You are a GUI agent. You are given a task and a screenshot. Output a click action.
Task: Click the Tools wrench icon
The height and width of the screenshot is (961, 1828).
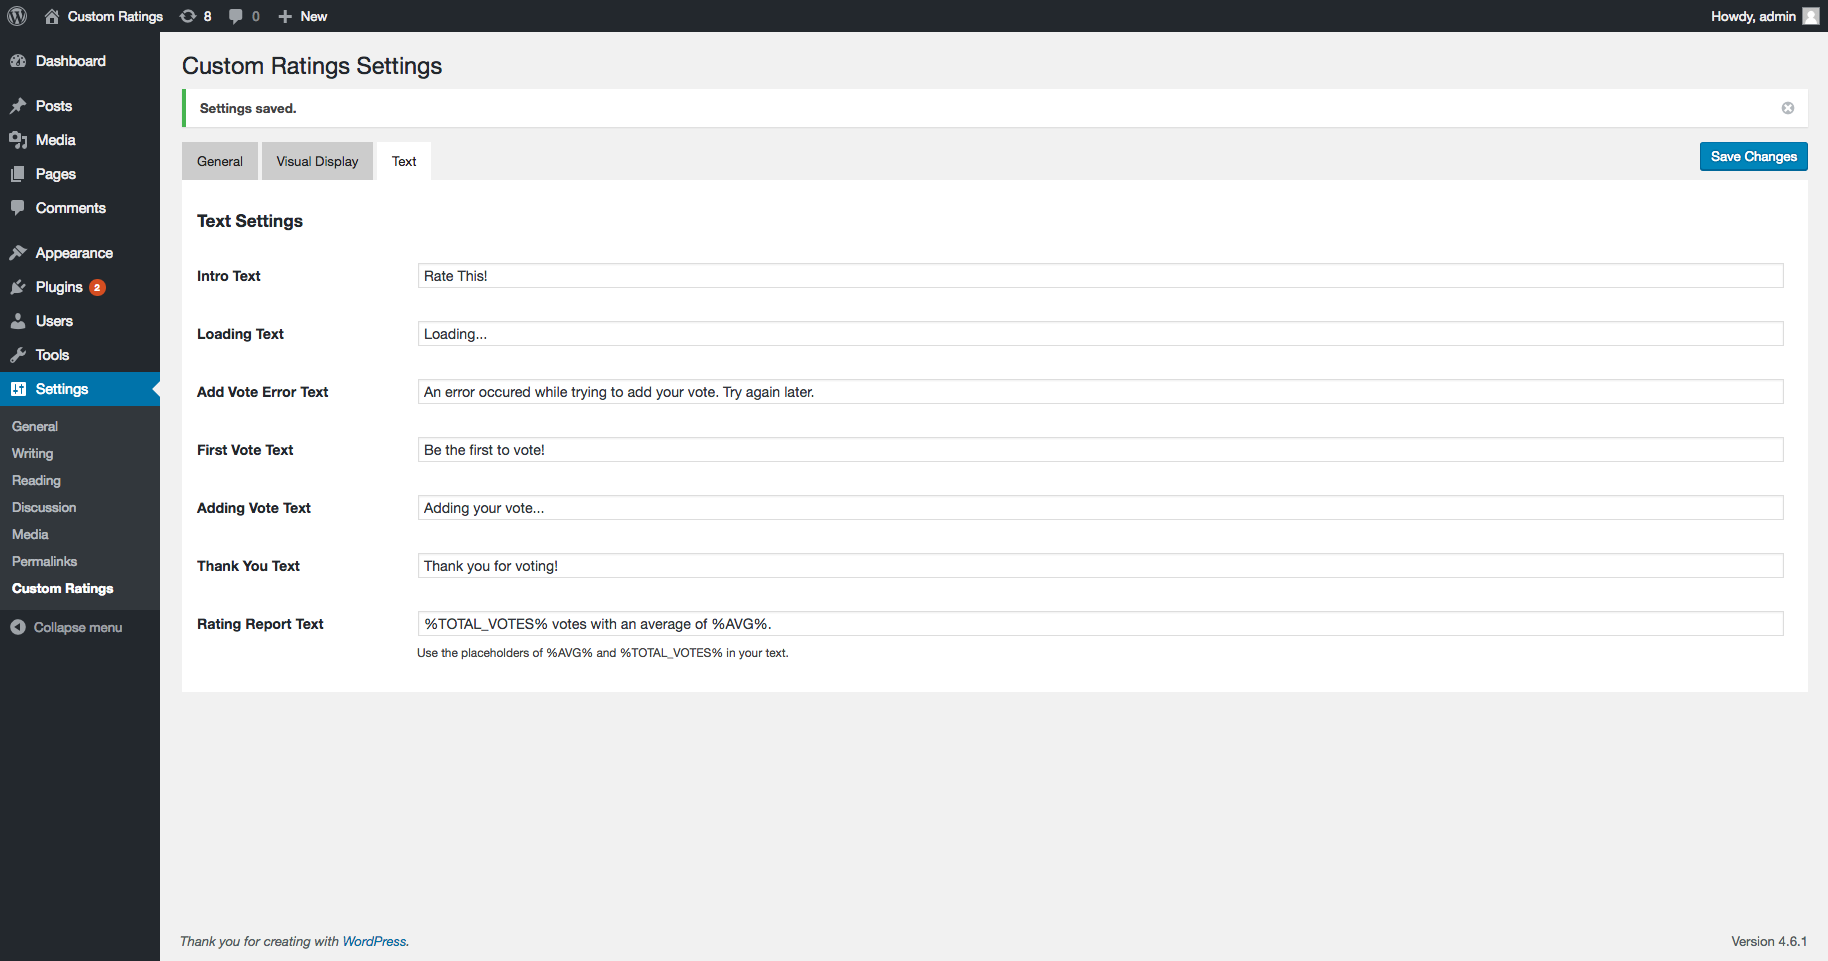(18, 355)
